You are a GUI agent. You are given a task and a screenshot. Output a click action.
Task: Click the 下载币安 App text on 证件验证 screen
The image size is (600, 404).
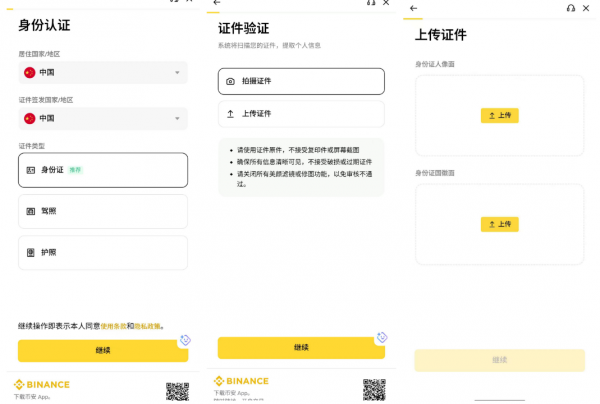(x=232, y=393)
